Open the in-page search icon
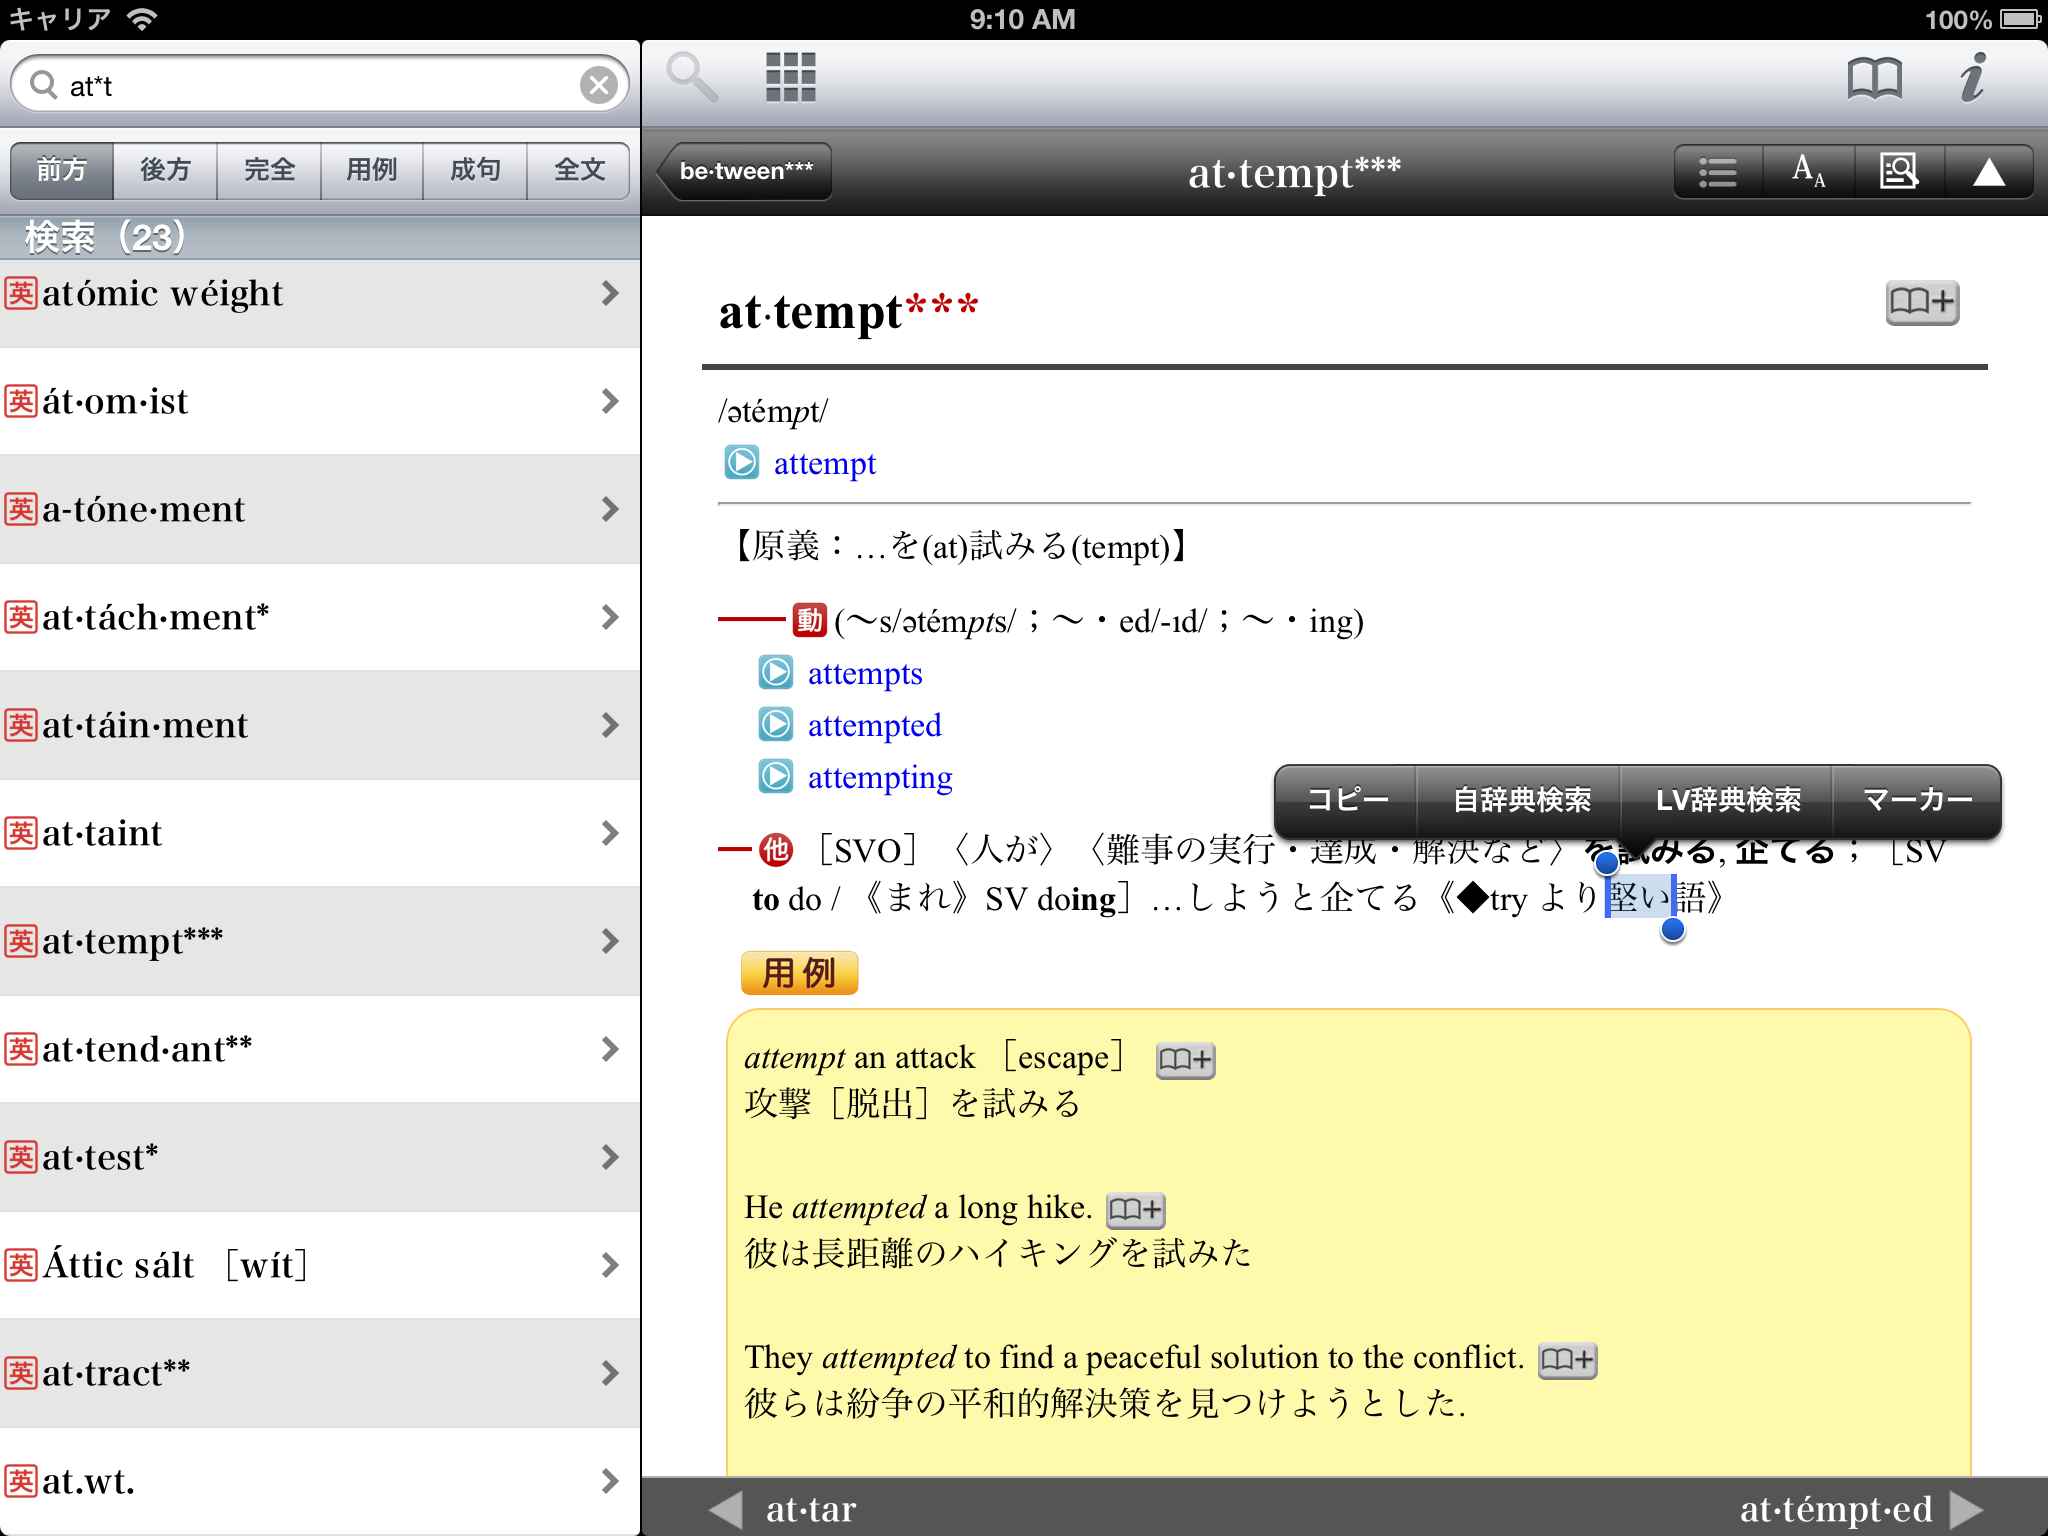The image size is (2048, 1536). pos(1898,172)
